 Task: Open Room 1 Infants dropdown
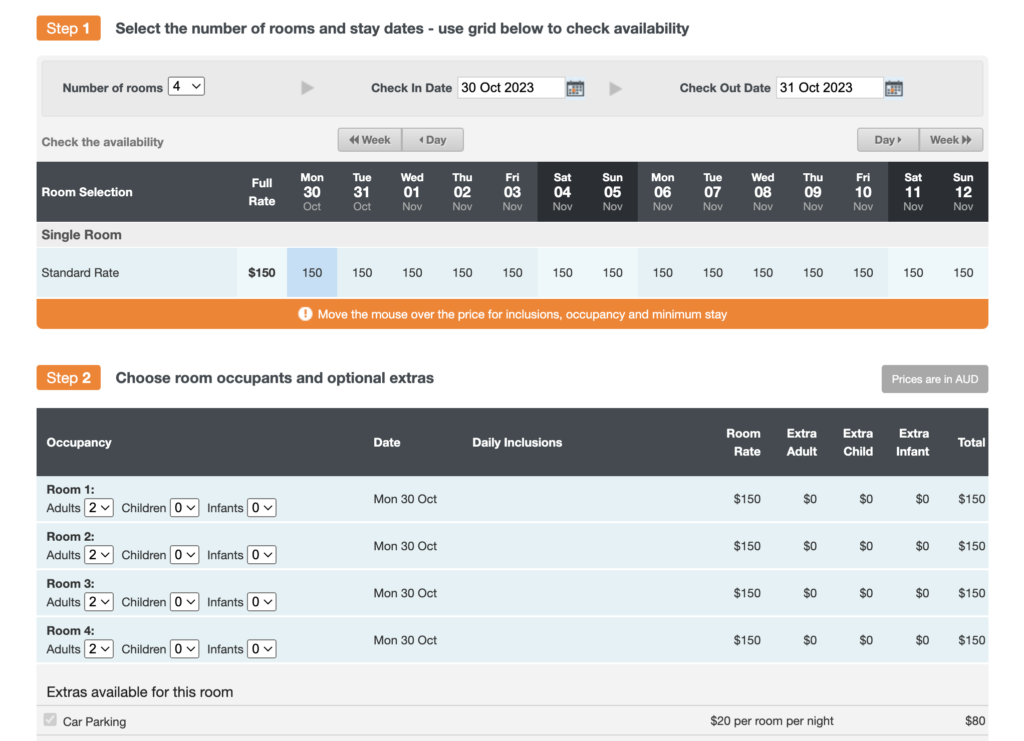click(x=262, y=508)
